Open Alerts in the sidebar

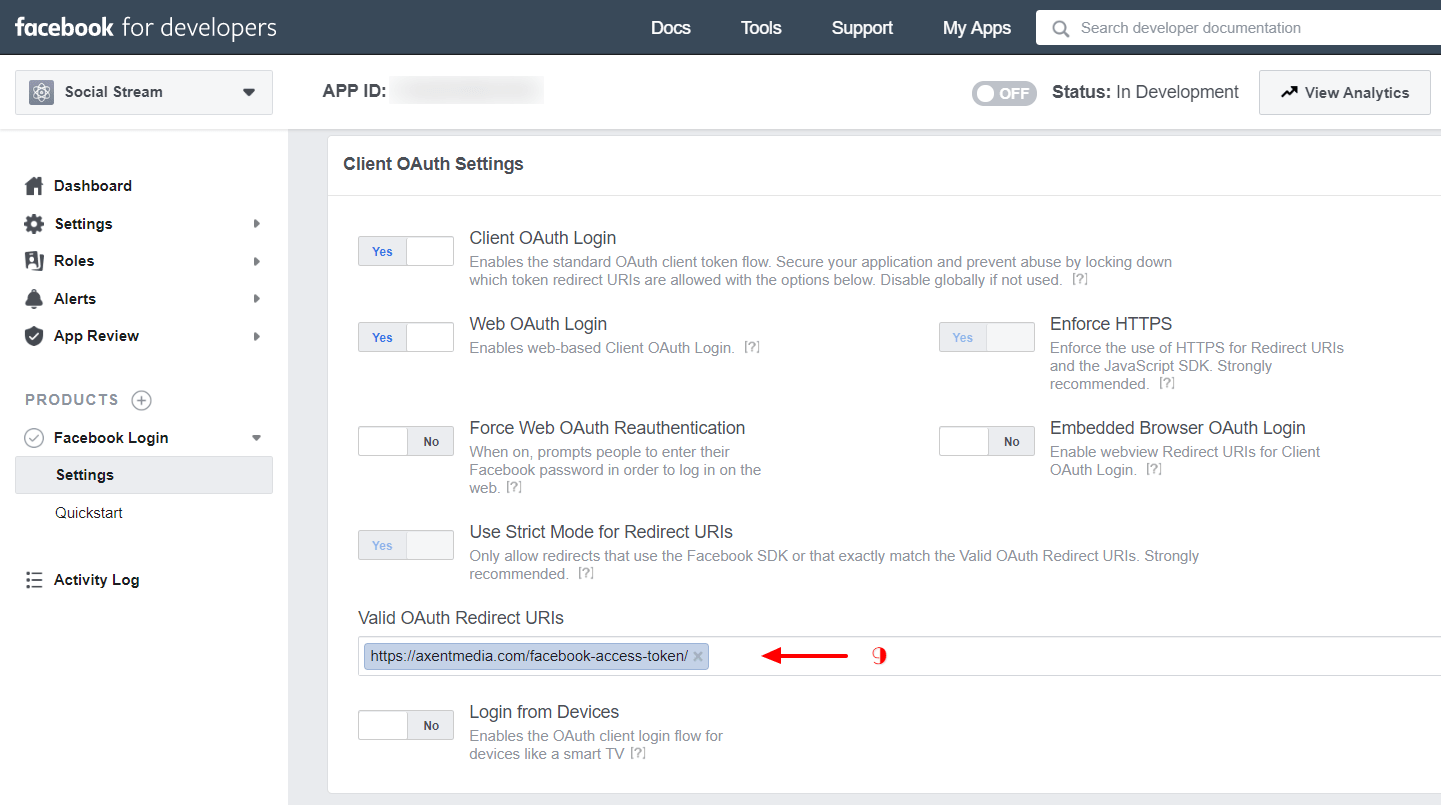click(x=75, y=299)
